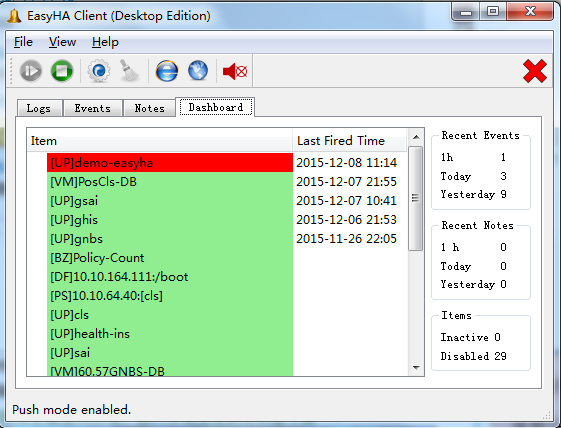Viewport: 561px width, 428px height.
Task: Switch to the Logs tab
Action: coord(39,108)
